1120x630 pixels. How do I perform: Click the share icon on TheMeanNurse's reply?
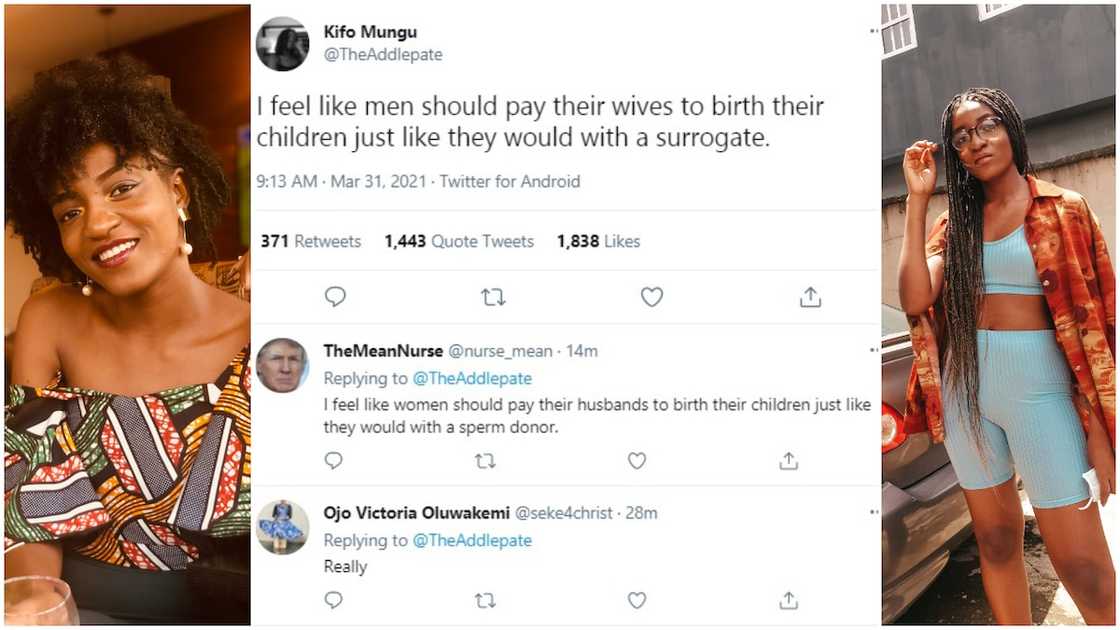788,458
